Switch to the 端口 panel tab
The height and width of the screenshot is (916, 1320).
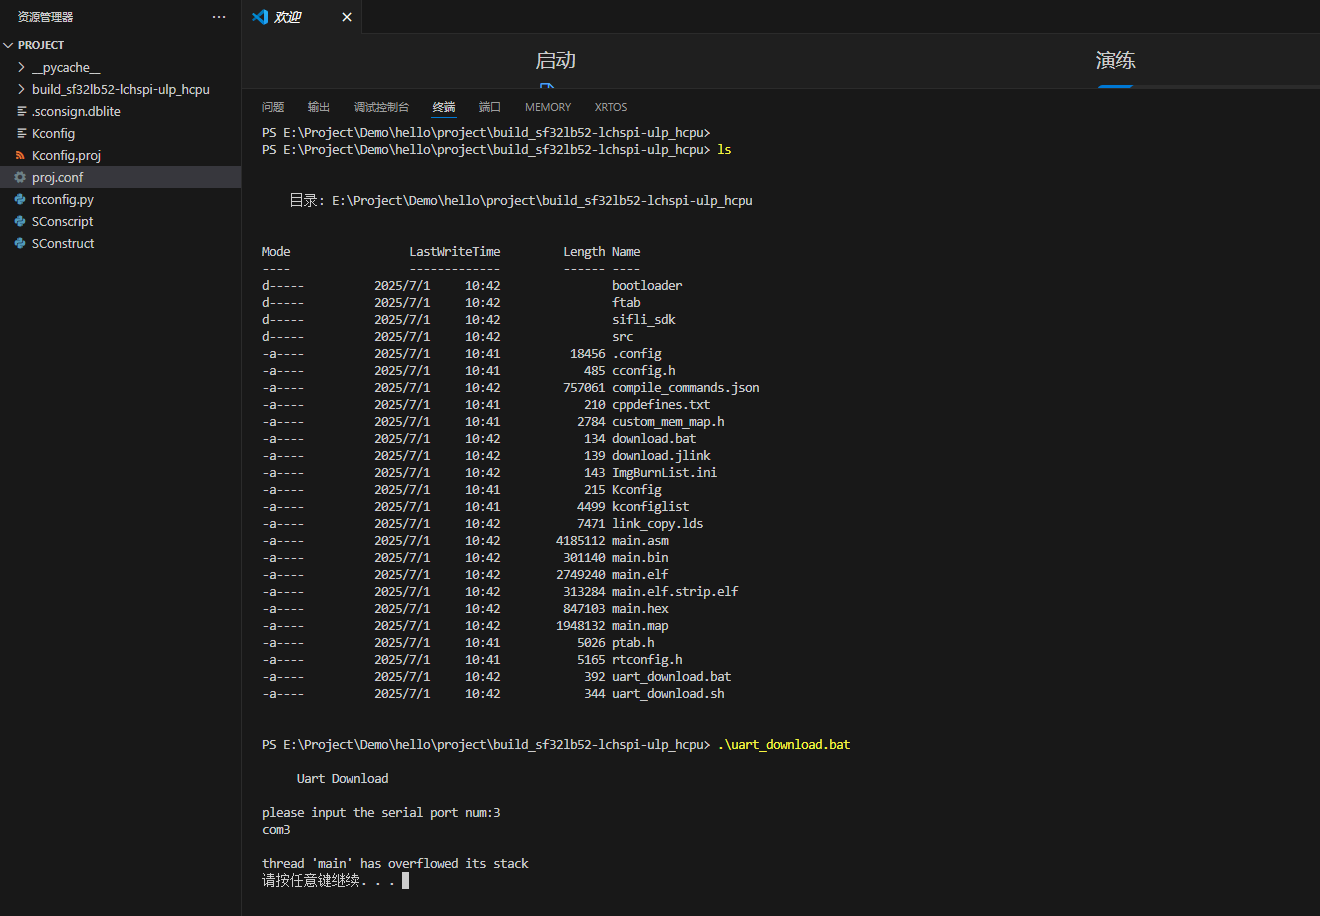490,107
